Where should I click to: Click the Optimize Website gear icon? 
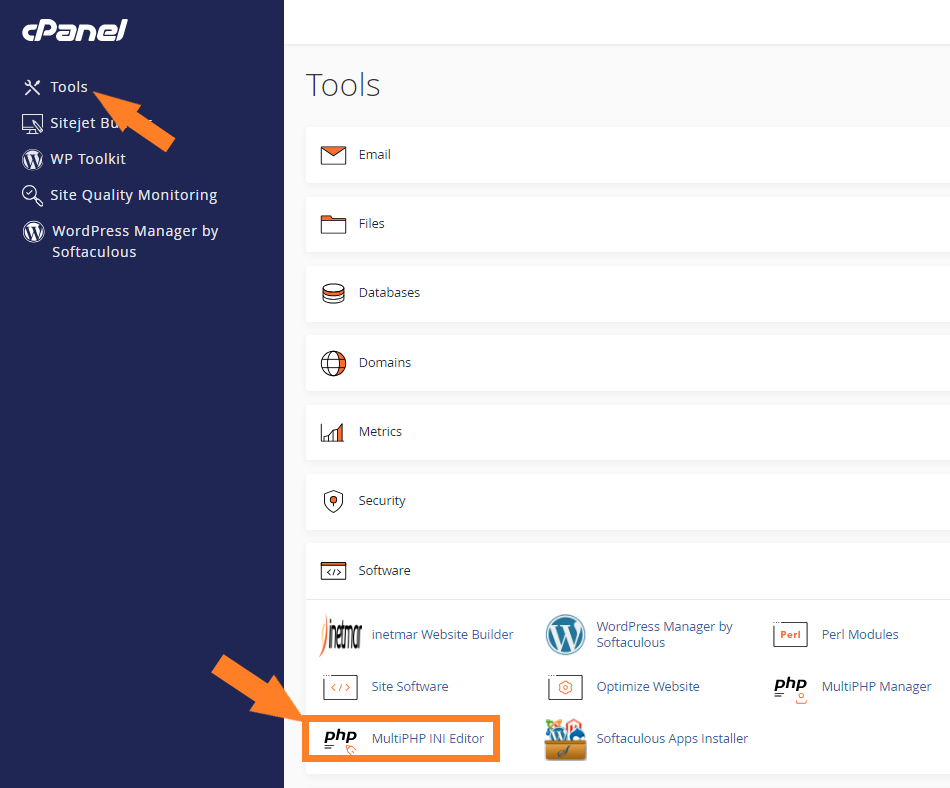click(565, 687)
